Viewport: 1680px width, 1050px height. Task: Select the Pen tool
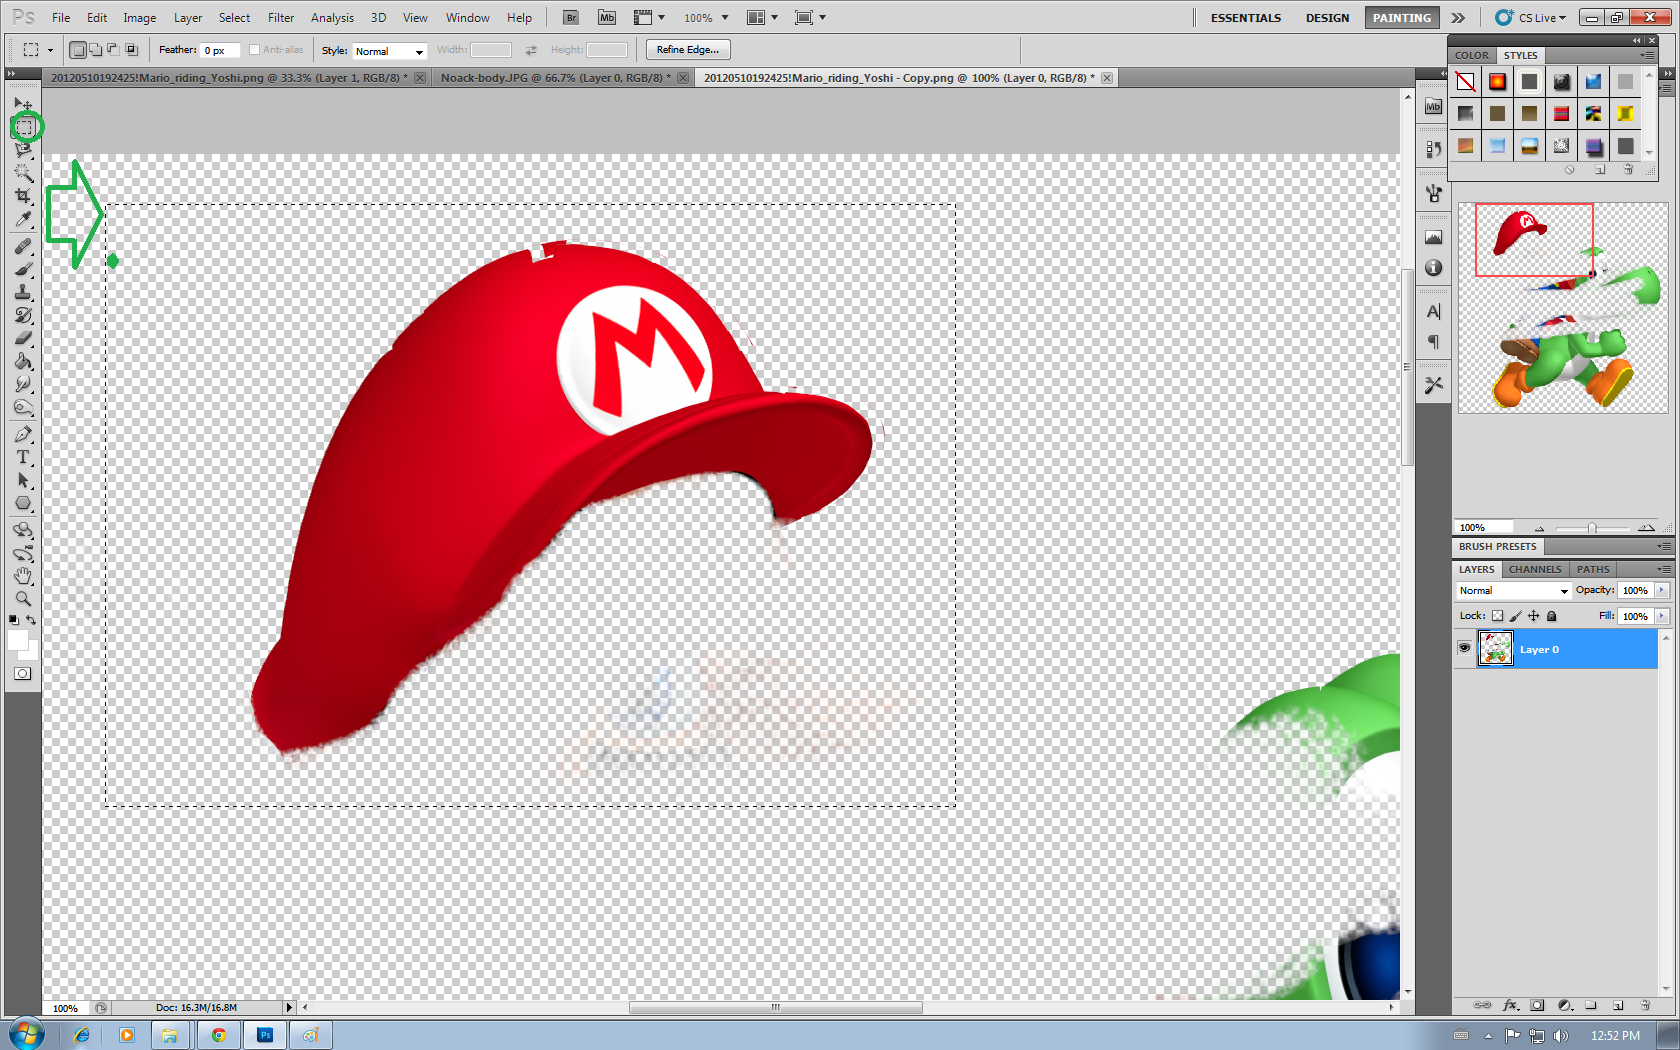pos(23,434)
